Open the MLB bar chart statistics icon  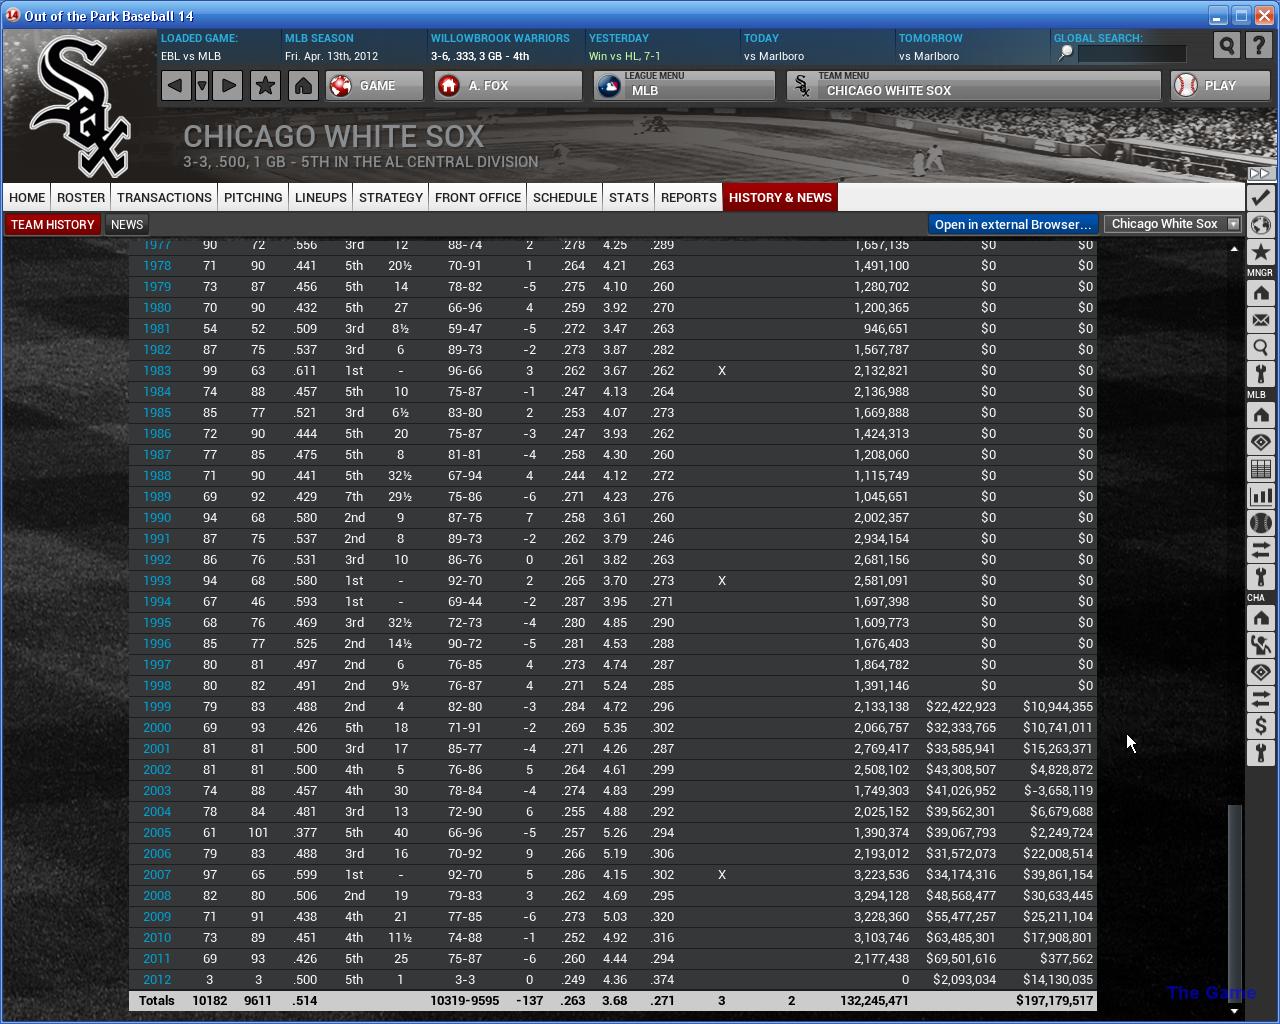(x=1260, y=496)
